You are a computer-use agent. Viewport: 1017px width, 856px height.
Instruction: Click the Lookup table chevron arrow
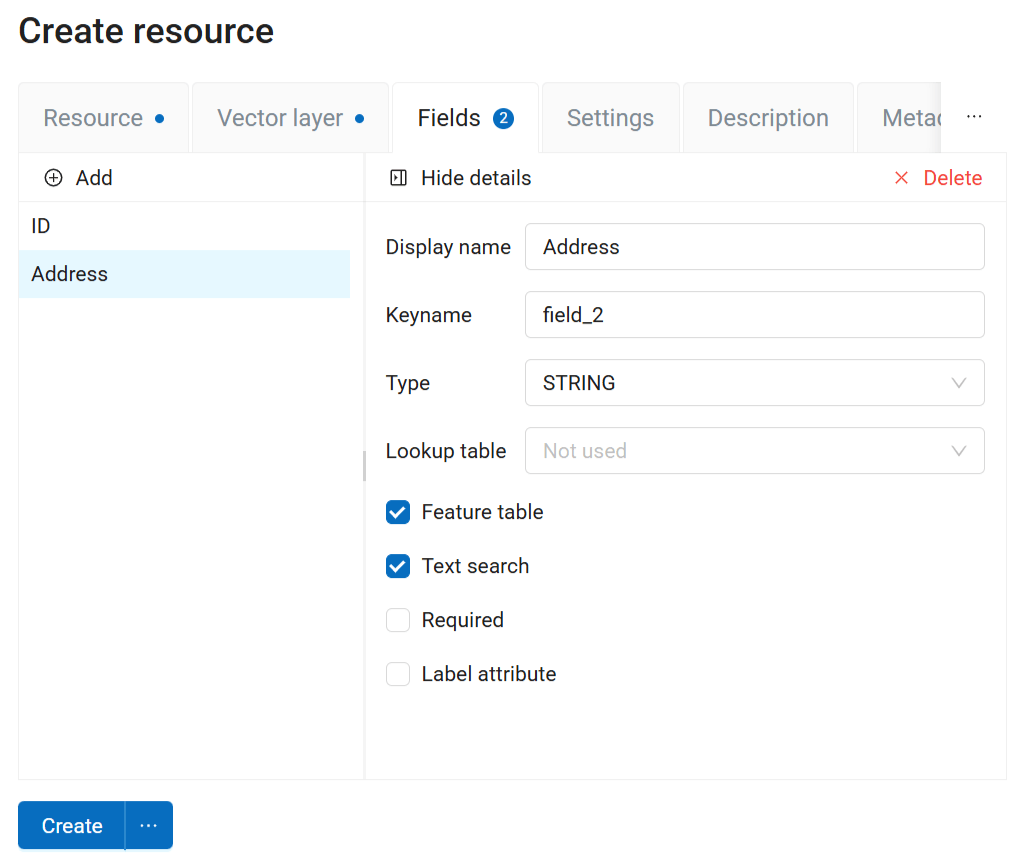(x=959, y=451)
